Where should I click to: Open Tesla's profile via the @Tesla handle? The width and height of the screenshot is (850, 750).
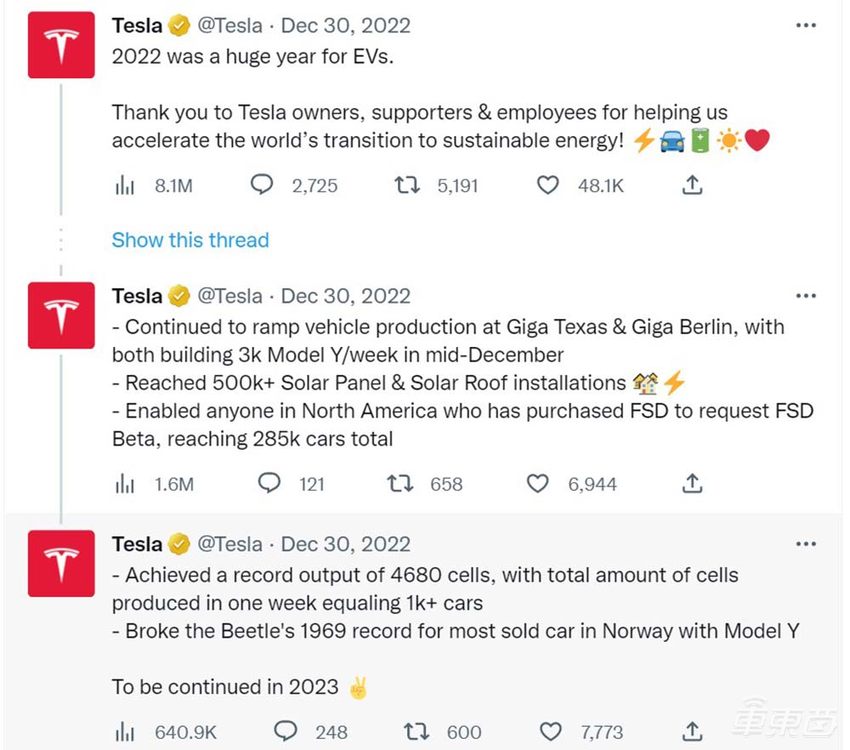pos(232,25)
